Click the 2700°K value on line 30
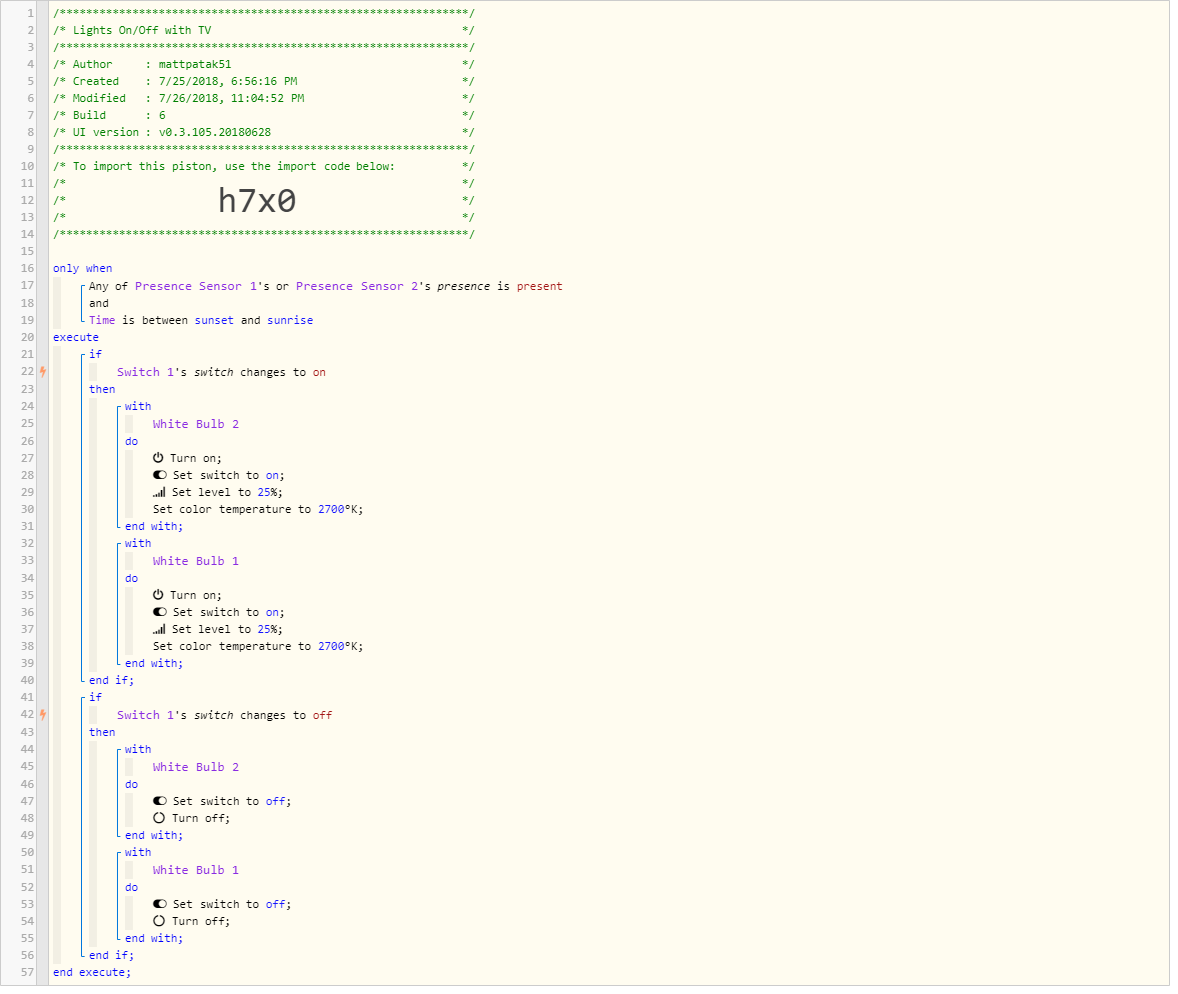 click(338, 509)
